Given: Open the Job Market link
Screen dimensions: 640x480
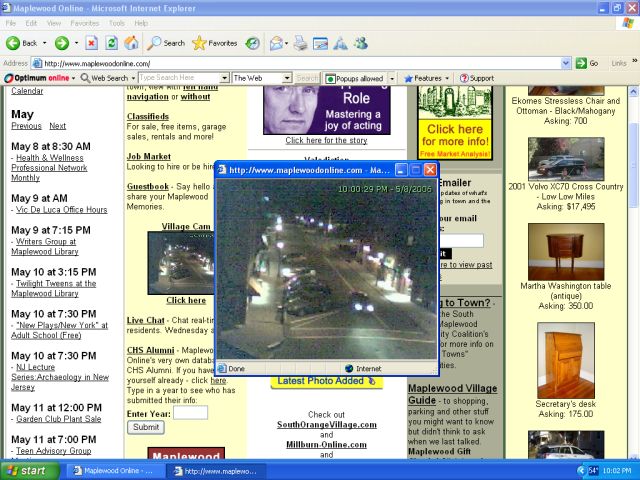Looking at the screenshot, I should (149, 156).
